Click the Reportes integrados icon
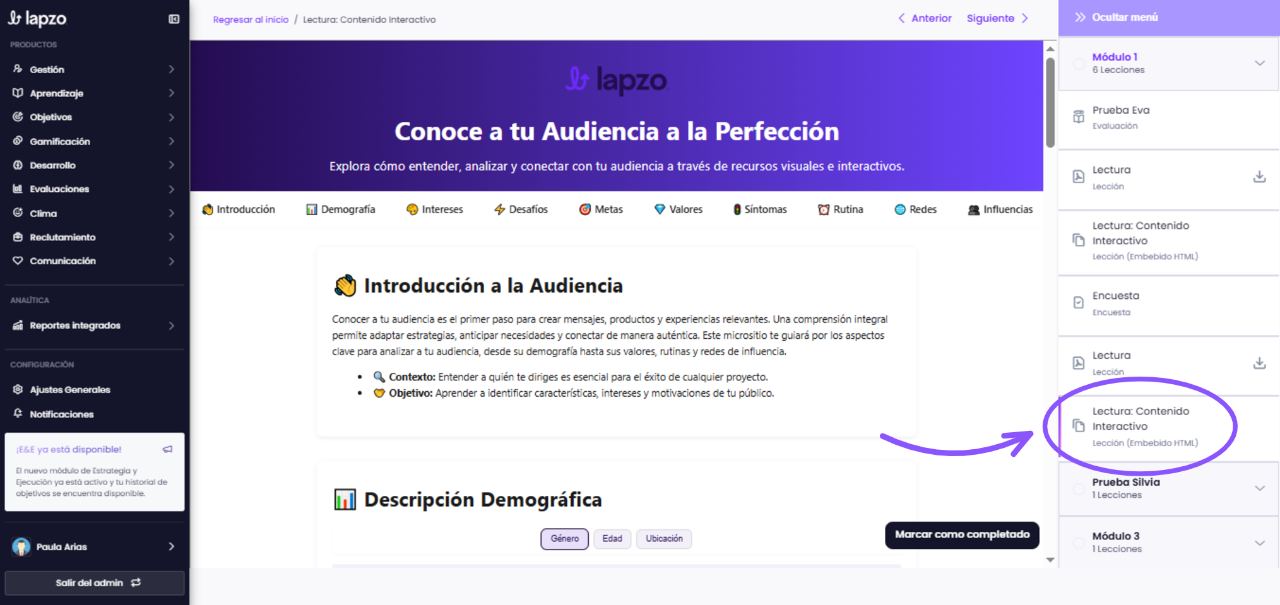 pyautogui.click(x=18, y=325)
